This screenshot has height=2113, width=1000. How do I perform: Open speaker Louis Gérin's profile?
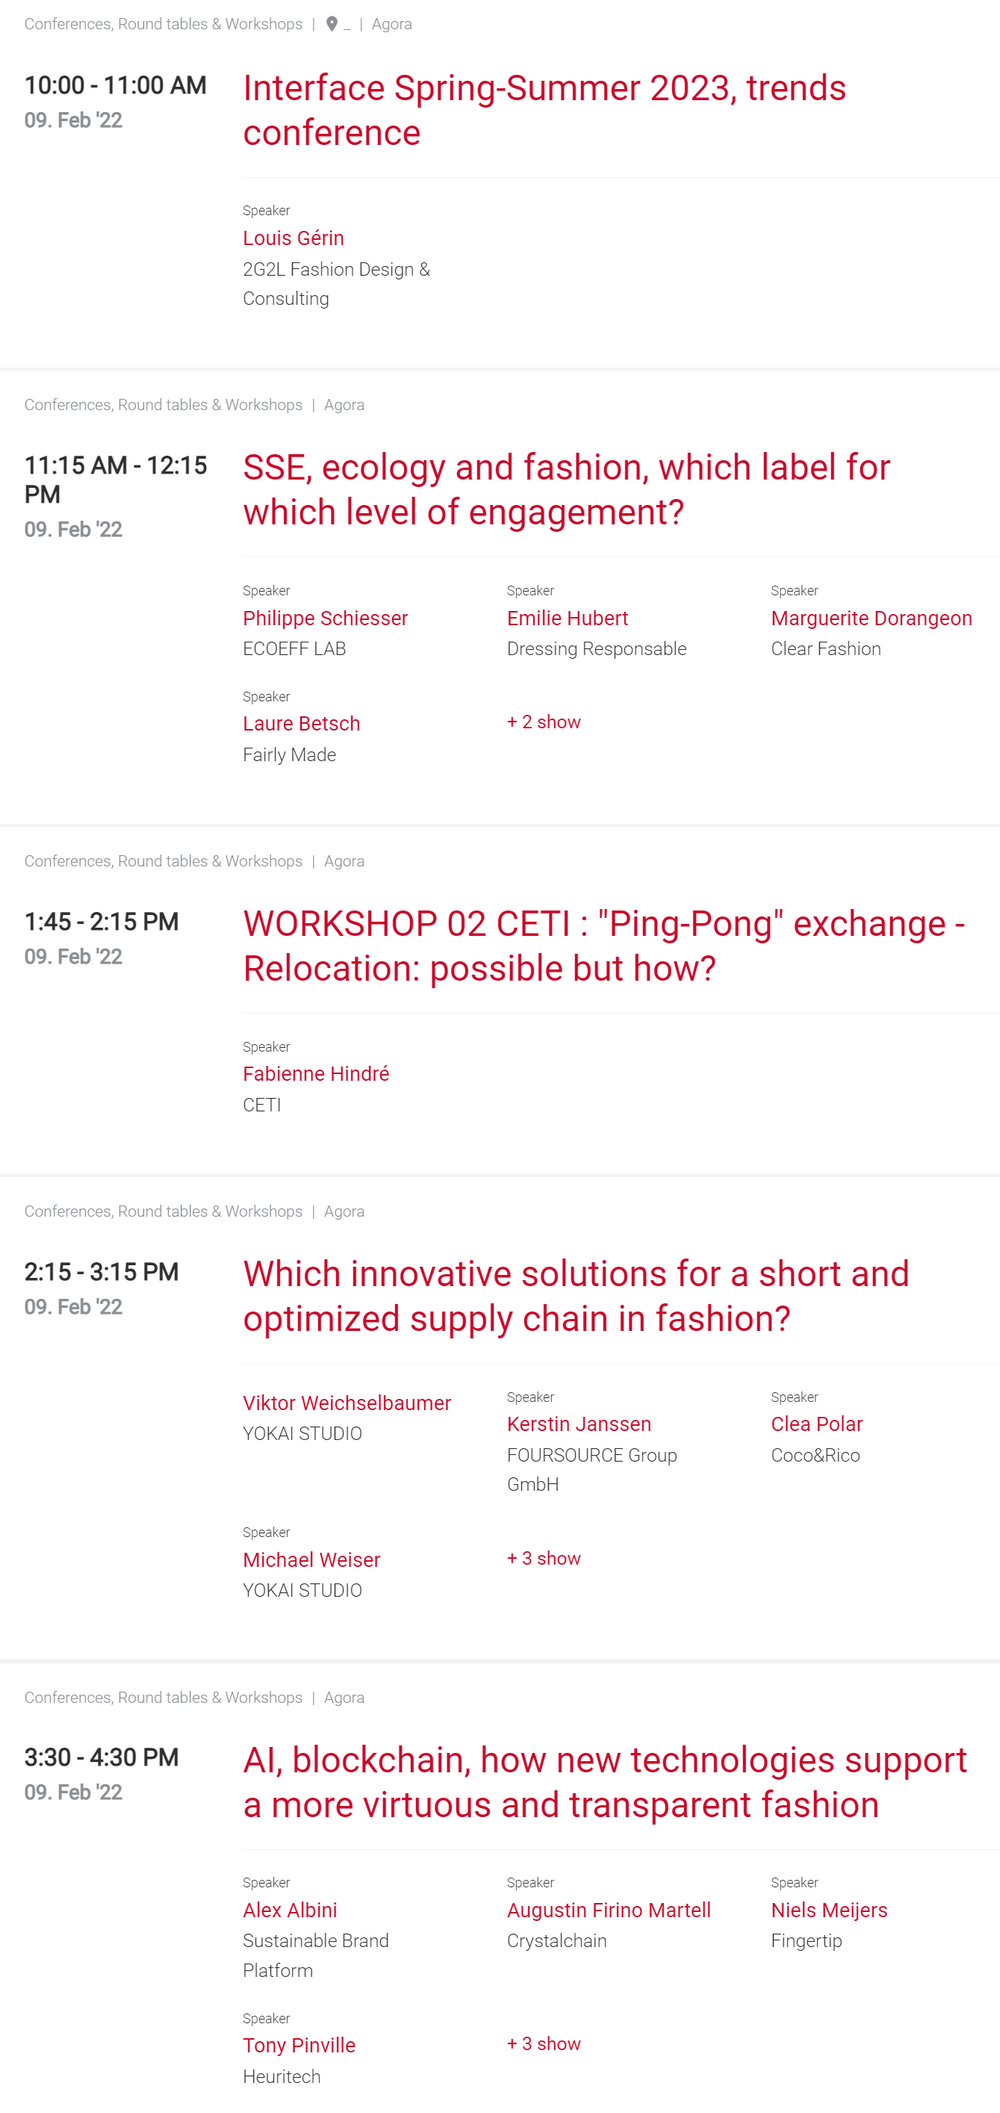293,238
